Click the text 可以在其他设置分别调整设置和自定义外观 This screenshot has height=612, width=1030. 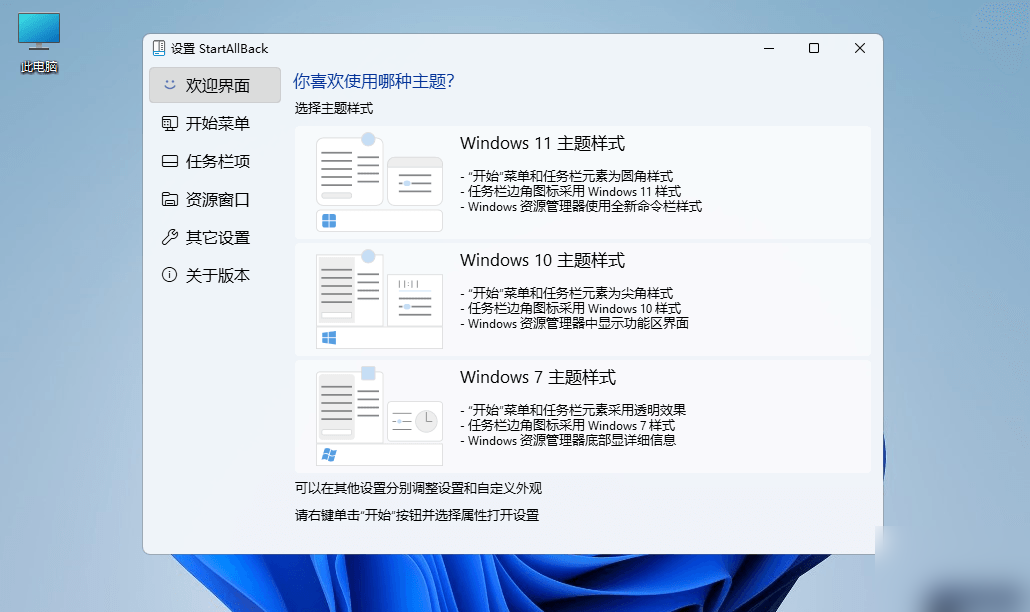(x=418, y=488)
